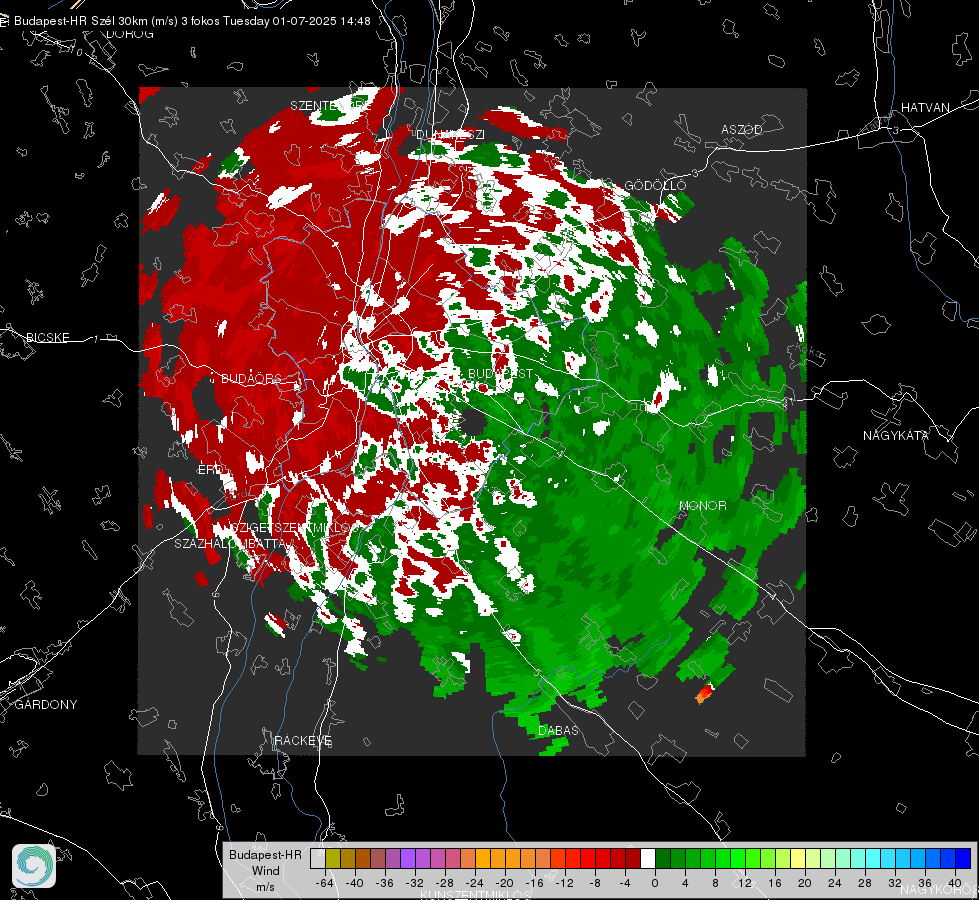
Task: Click the spiral swirl logo icon
Action: pos(34,866)
